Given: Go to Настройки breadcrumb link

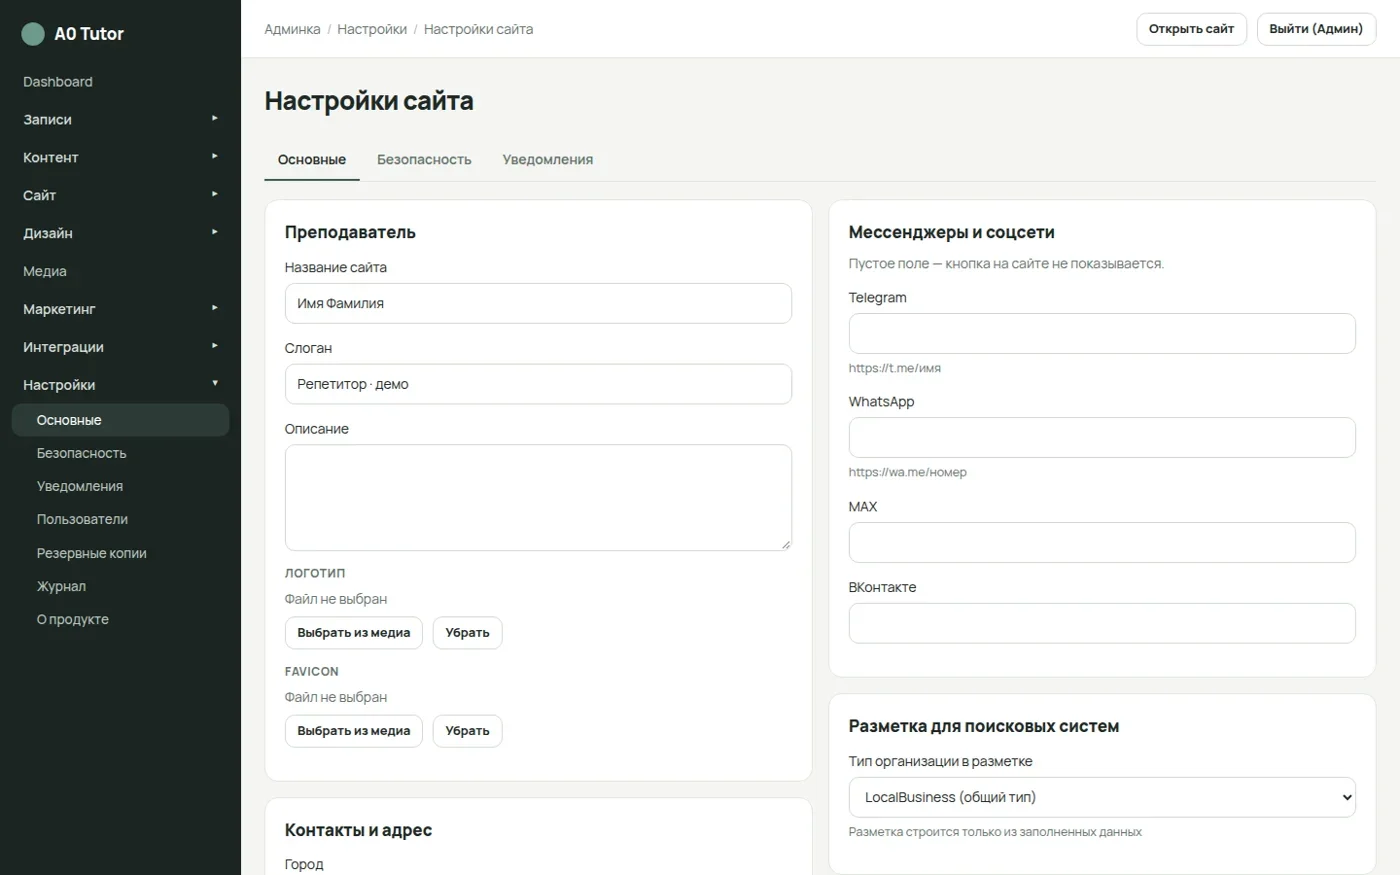Looking at the screenshot, I should coord(372,29).
